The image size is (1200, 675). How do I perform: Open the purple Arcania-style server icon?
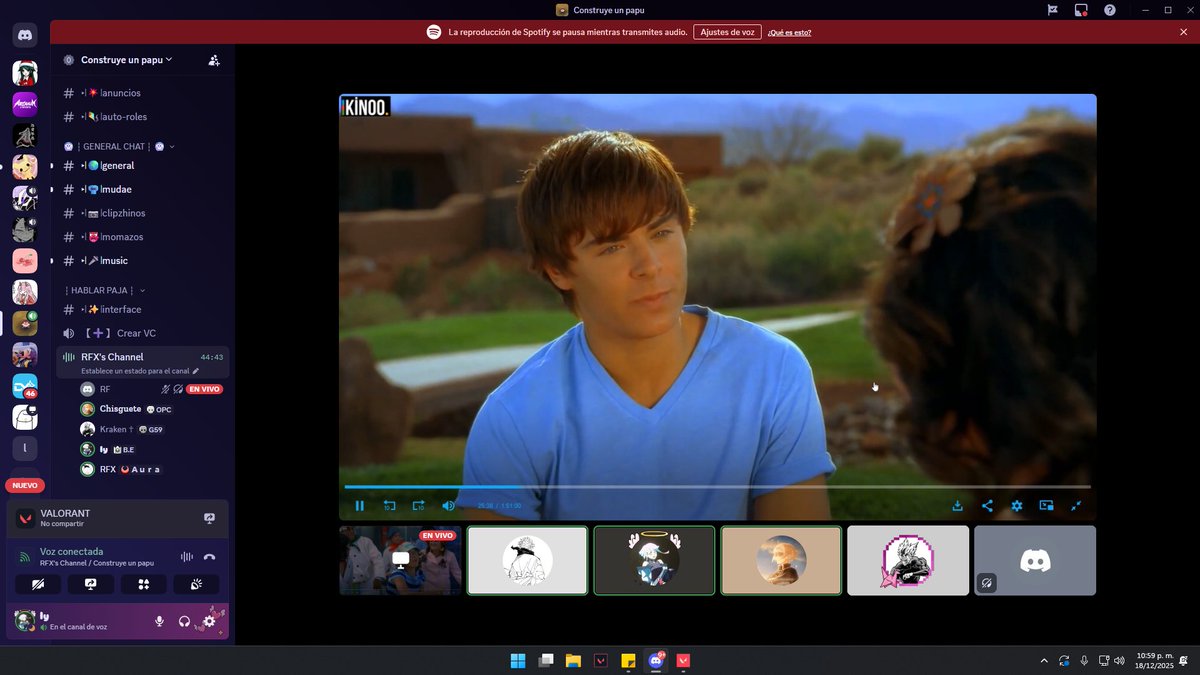click(x=25, y=104)
